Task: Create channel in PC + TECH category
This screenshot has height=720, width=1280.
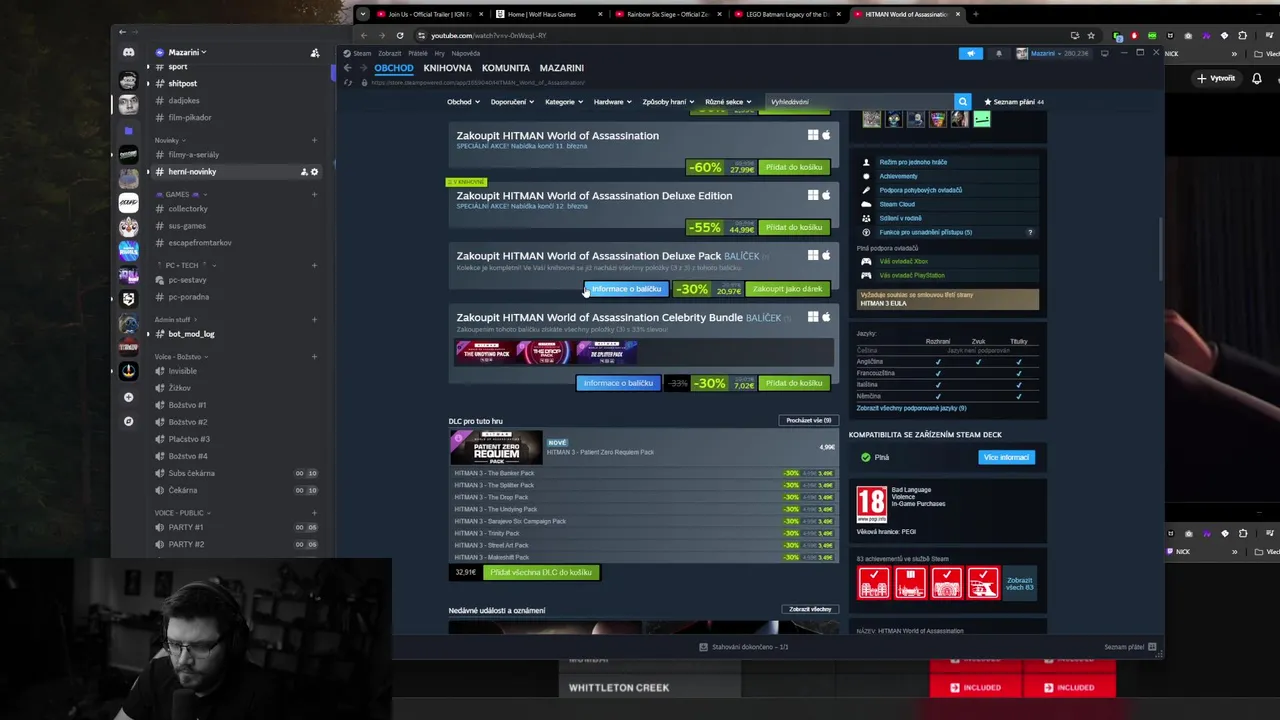Action: click(x=314, y=265)
